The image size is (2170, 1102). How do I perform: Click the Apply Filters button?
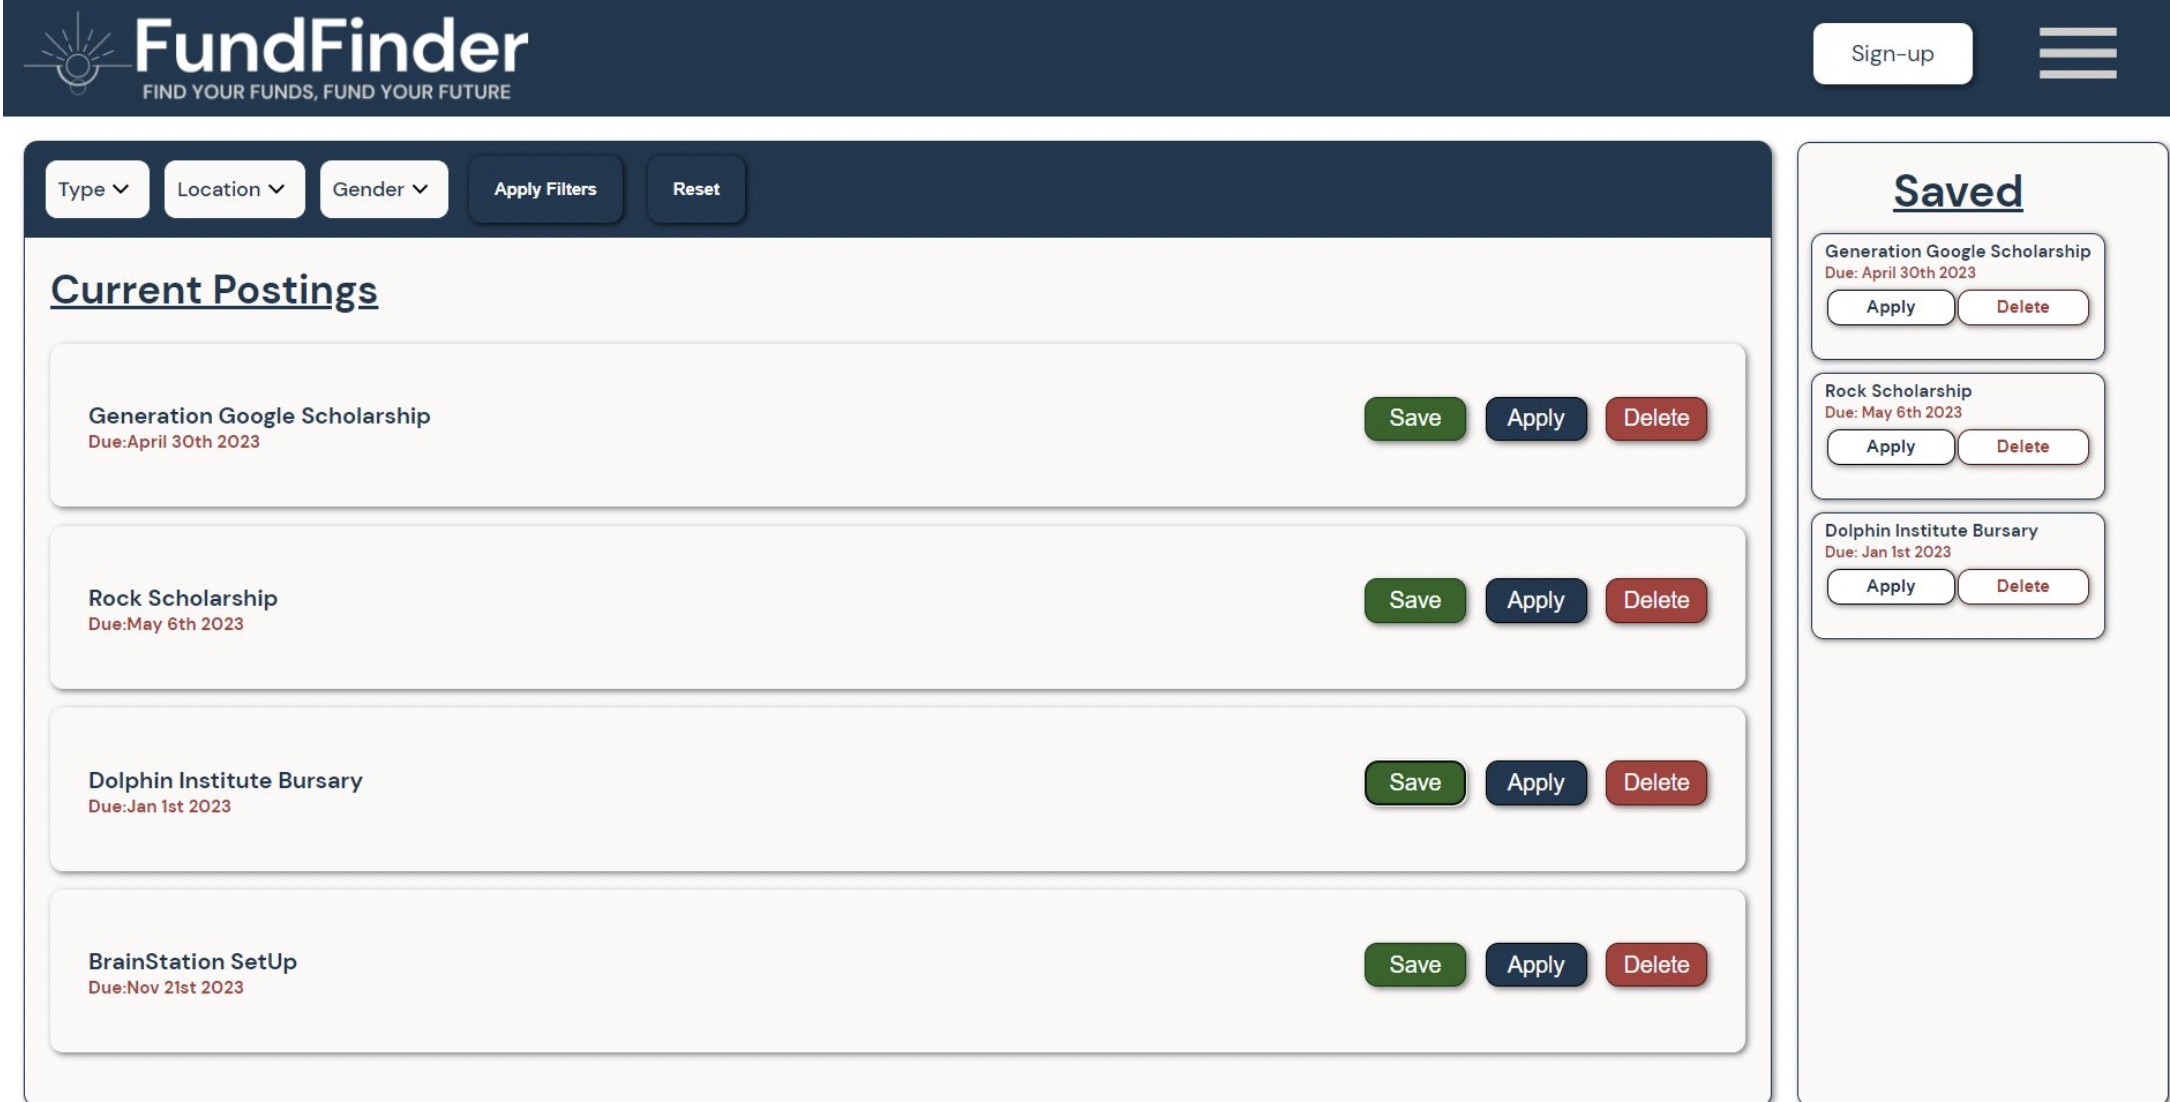(x=545, y=189)
